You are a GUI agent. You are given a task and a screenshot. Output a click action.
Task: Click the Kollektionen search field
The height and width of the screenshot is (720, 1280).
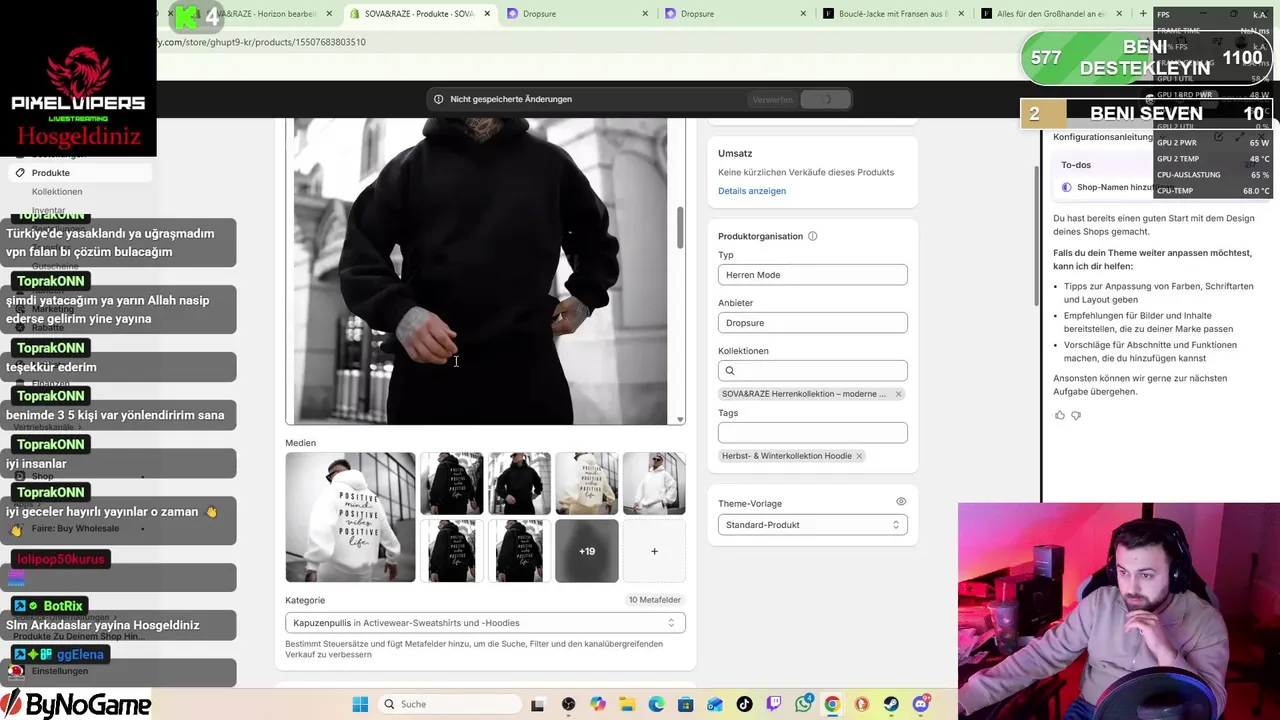pos(812,371)
